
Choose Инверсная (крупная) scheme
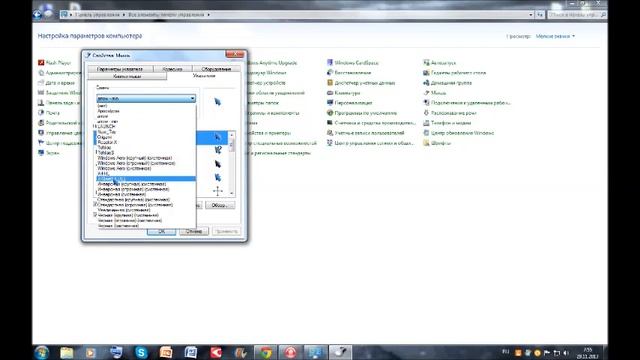(x=146, y=184)
